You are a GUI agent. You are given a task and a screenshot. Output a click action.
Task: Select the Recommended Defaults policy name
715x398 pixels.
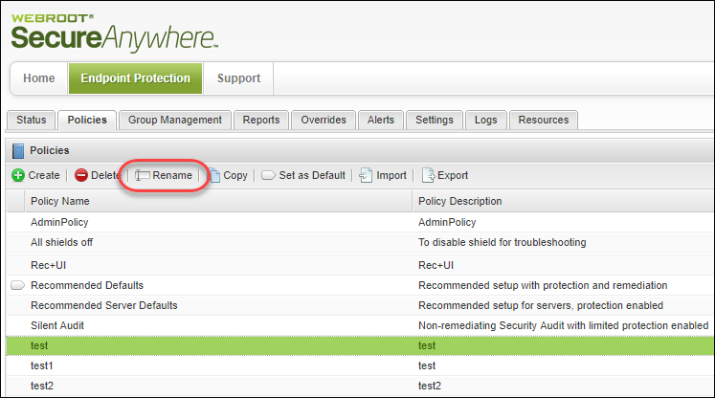[87, 285]
